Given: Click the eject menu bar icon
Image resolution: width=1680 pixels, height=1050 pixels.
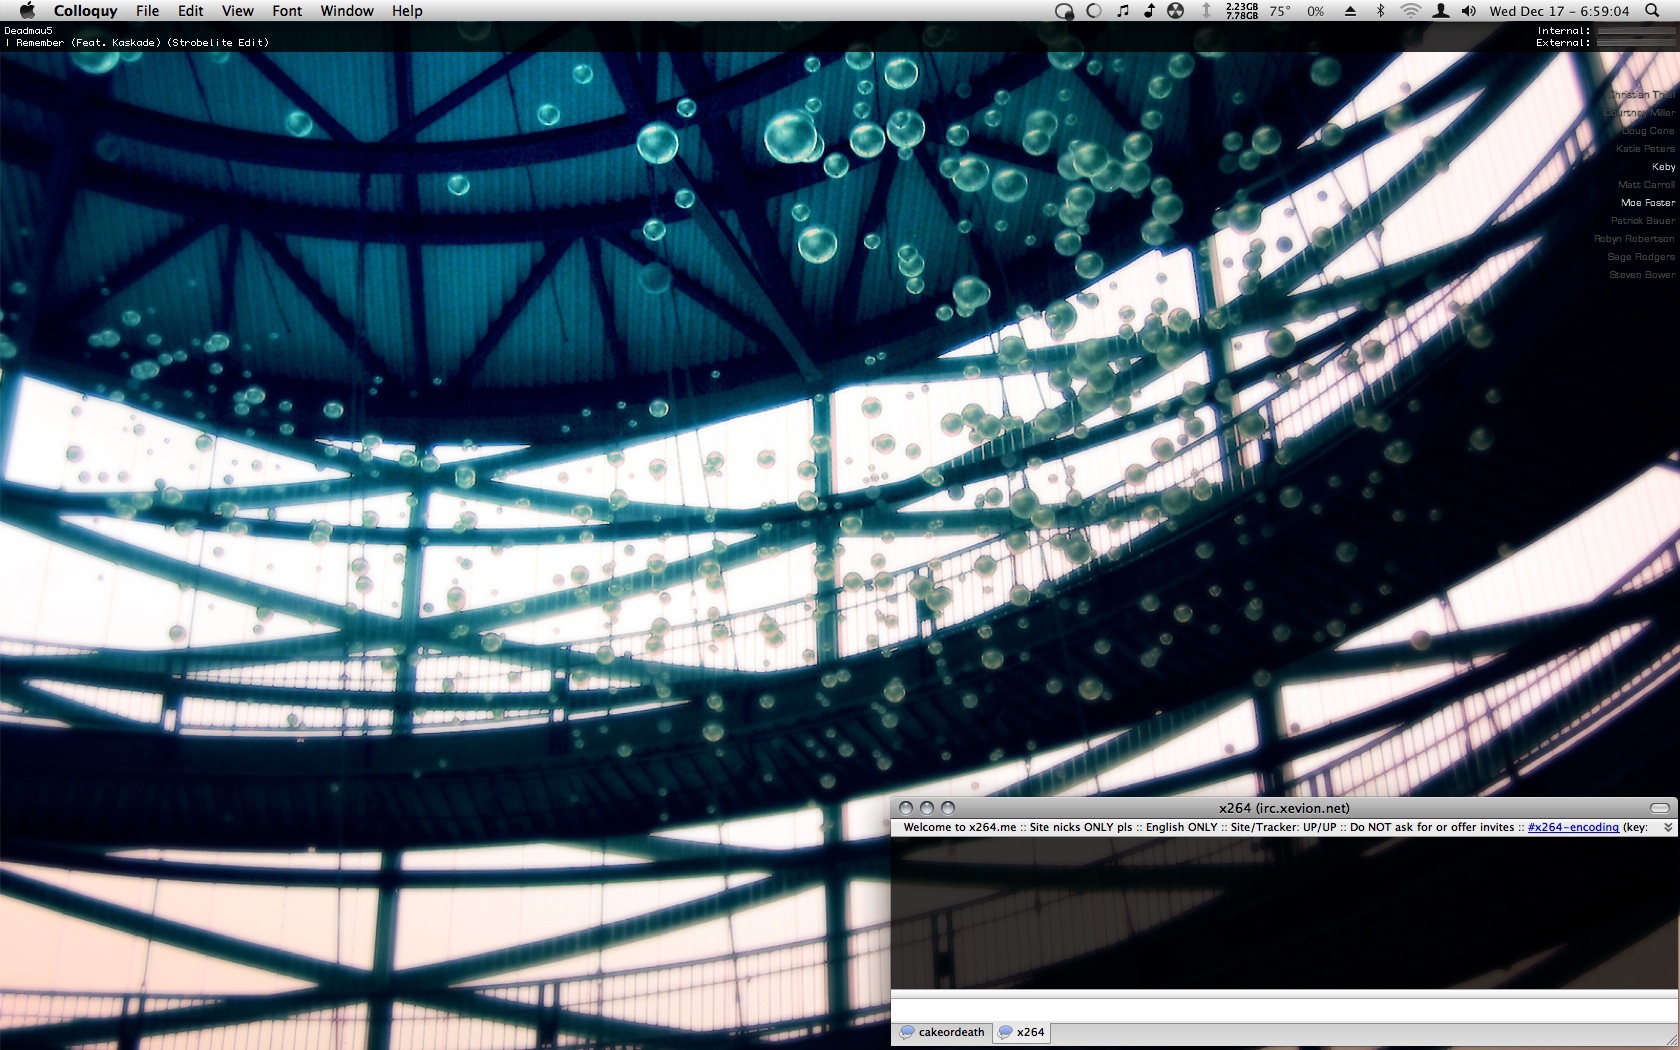Looking at the screenshot, I should point(1350,11).
